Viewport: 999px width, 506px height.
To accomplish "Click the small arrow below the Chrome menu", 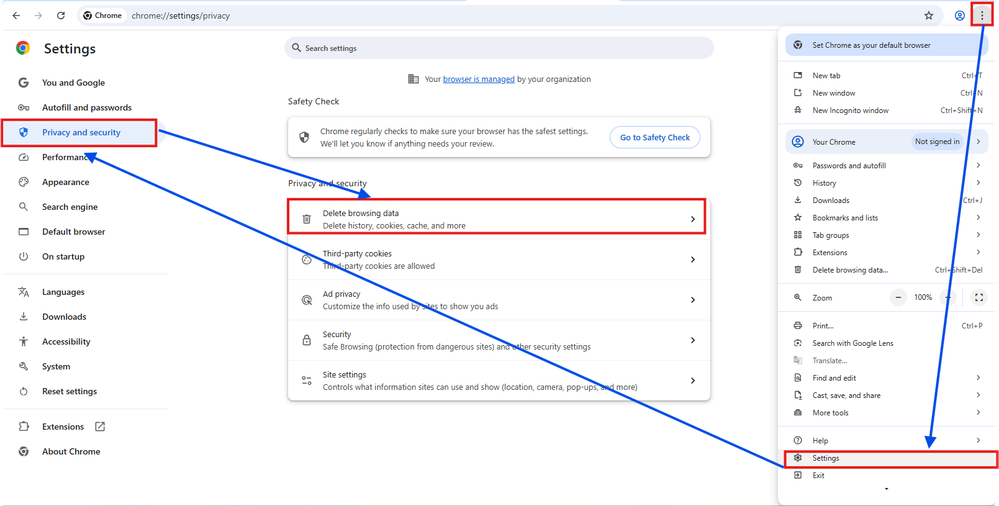I will click(x=887, y=489).
